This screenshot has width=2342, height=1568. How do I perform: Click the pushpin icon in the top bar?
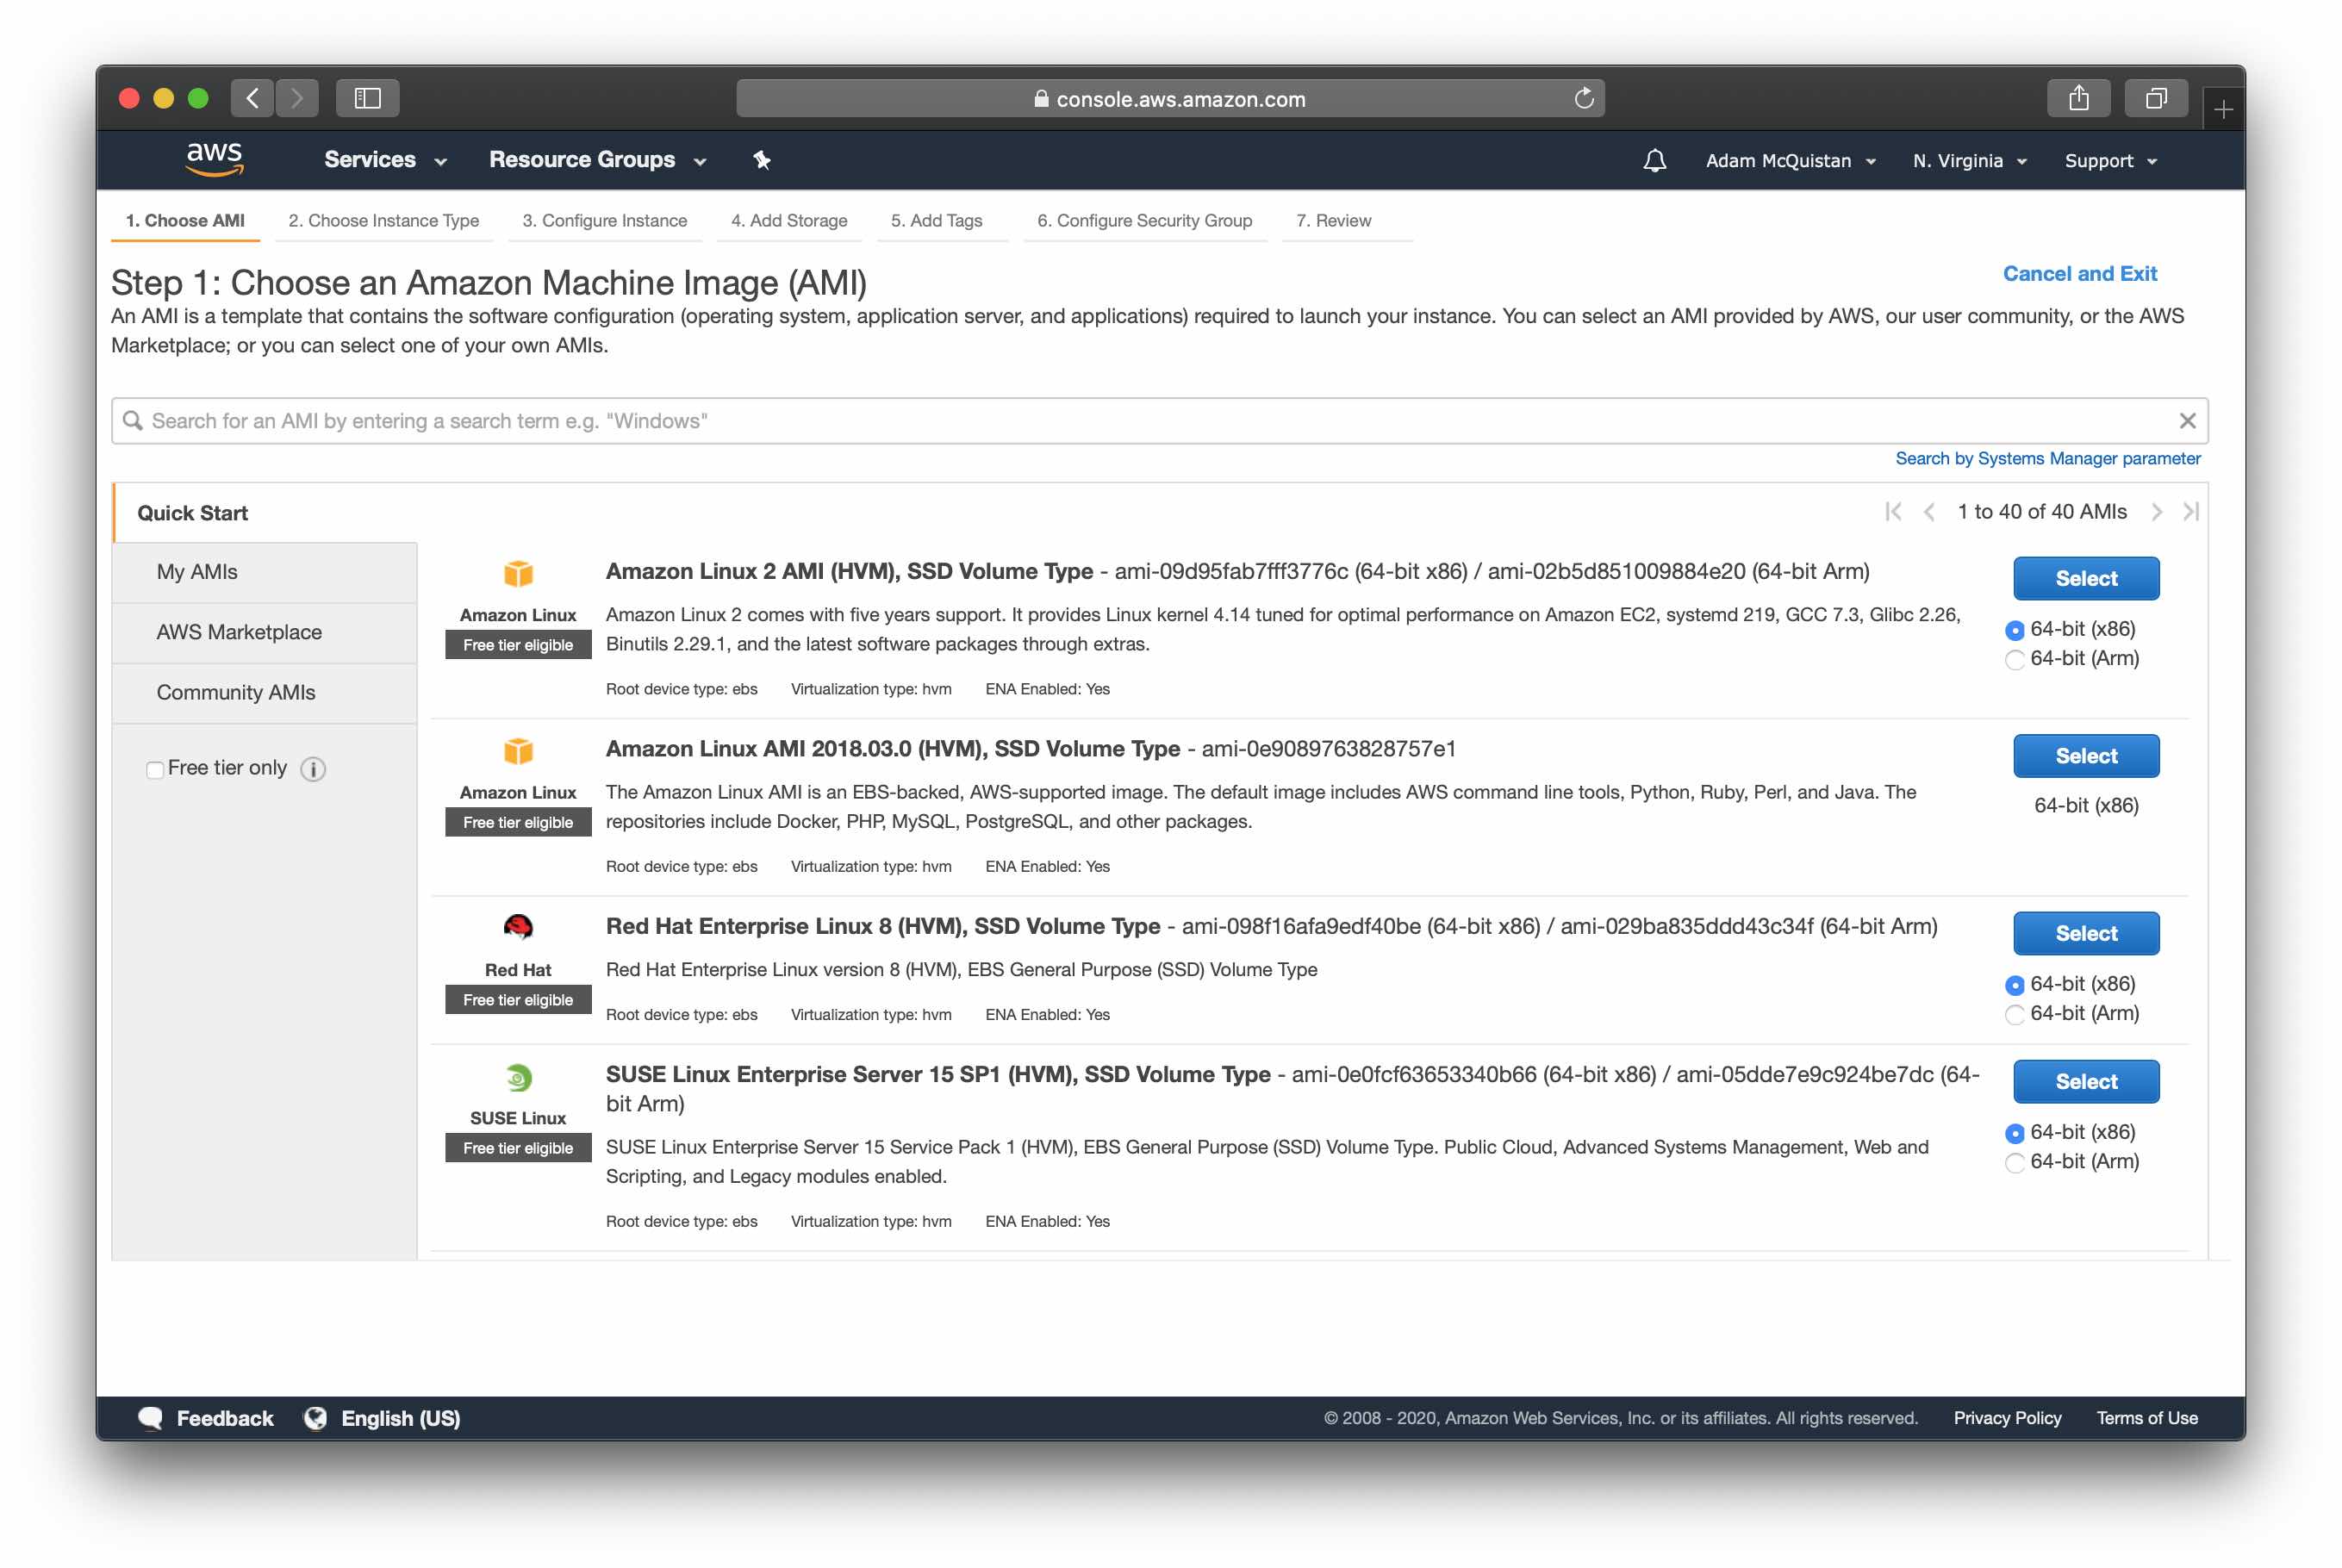coord(761,160)
